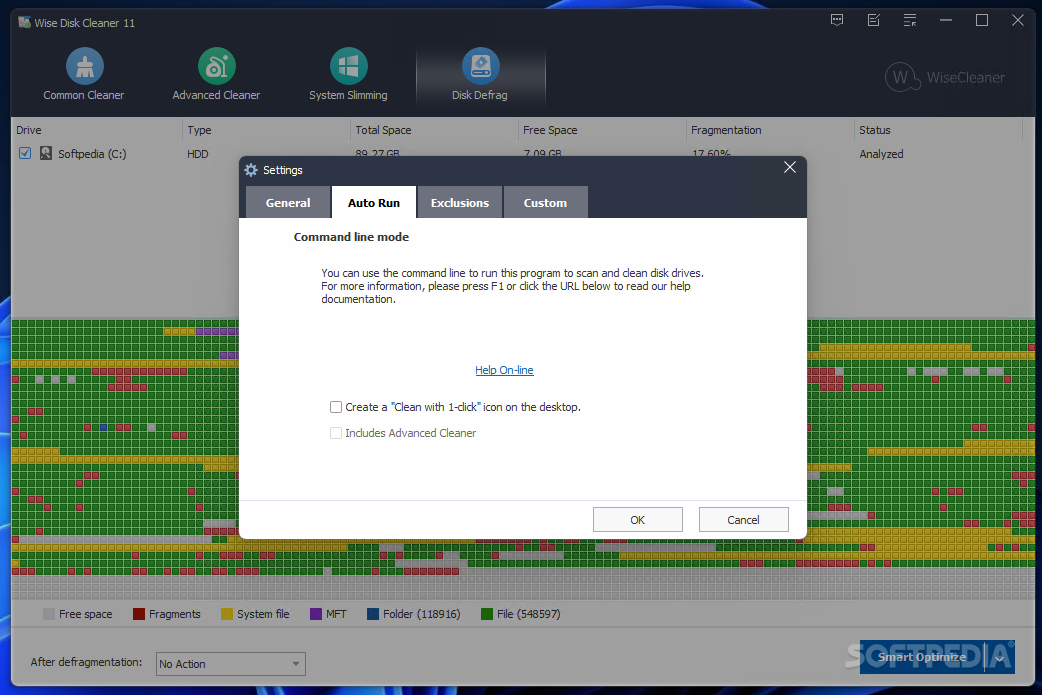Click the System file yellow legend swatch
Image resolution: width=1042 pixels, height=695 pixels.
[227, 614]
